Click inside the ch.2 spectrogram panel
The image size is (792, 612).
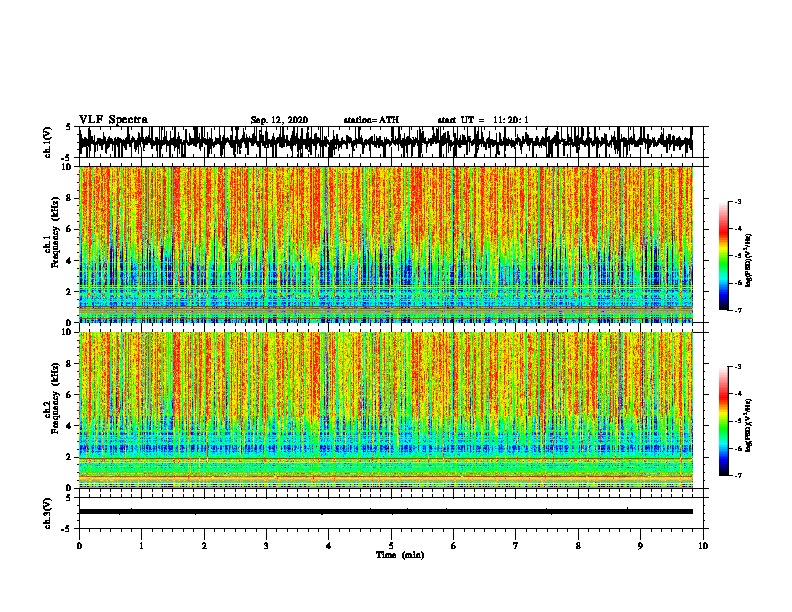[x=386, y=410]
